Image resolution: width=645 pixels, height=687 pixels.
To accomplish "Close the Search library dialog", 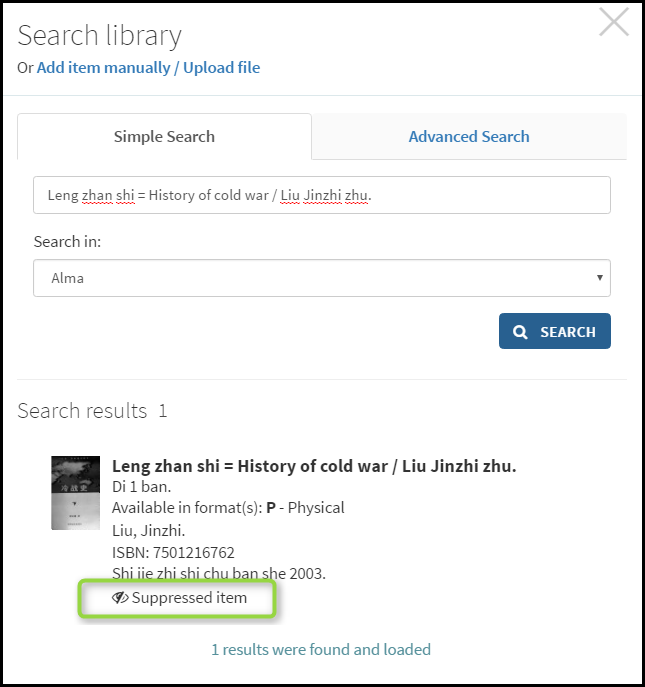I will (x=613, y=22).
